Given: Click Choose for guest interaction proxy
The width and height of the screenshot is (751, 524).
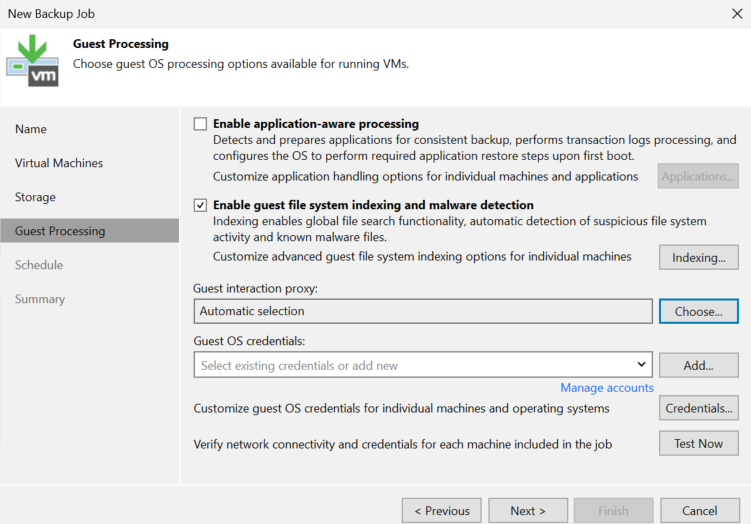Looking at the screenshot, I should tap(698, 311).
